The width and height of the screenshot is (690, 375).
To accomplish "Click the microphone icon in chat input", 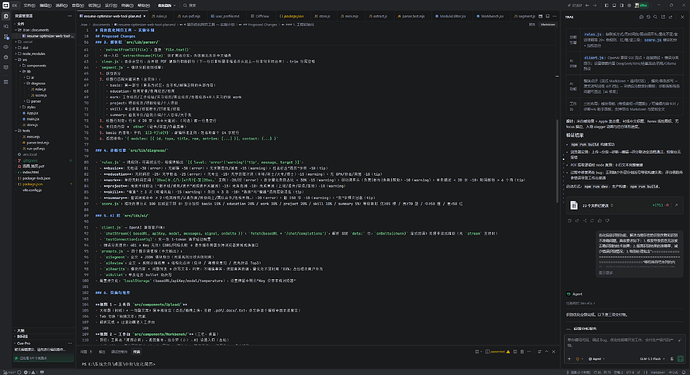I will coord(672,359).
